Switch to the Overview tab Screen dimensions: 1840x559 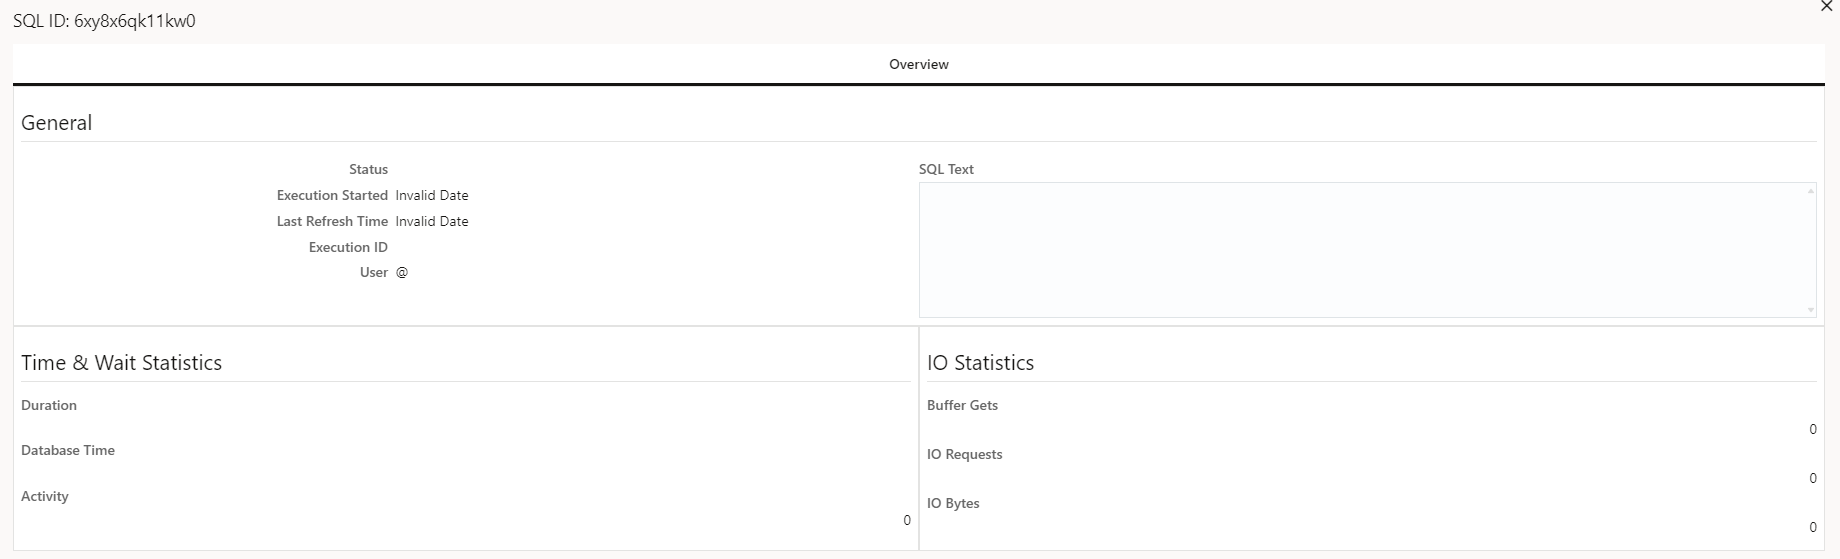tap(918, 64)
